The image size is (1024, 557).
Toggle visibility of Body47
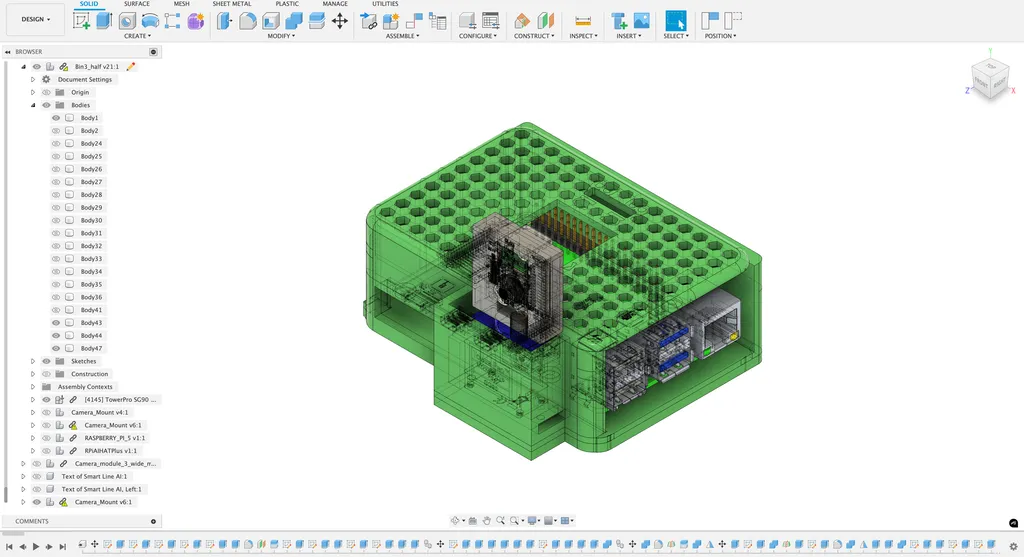[x=56, y=348]
